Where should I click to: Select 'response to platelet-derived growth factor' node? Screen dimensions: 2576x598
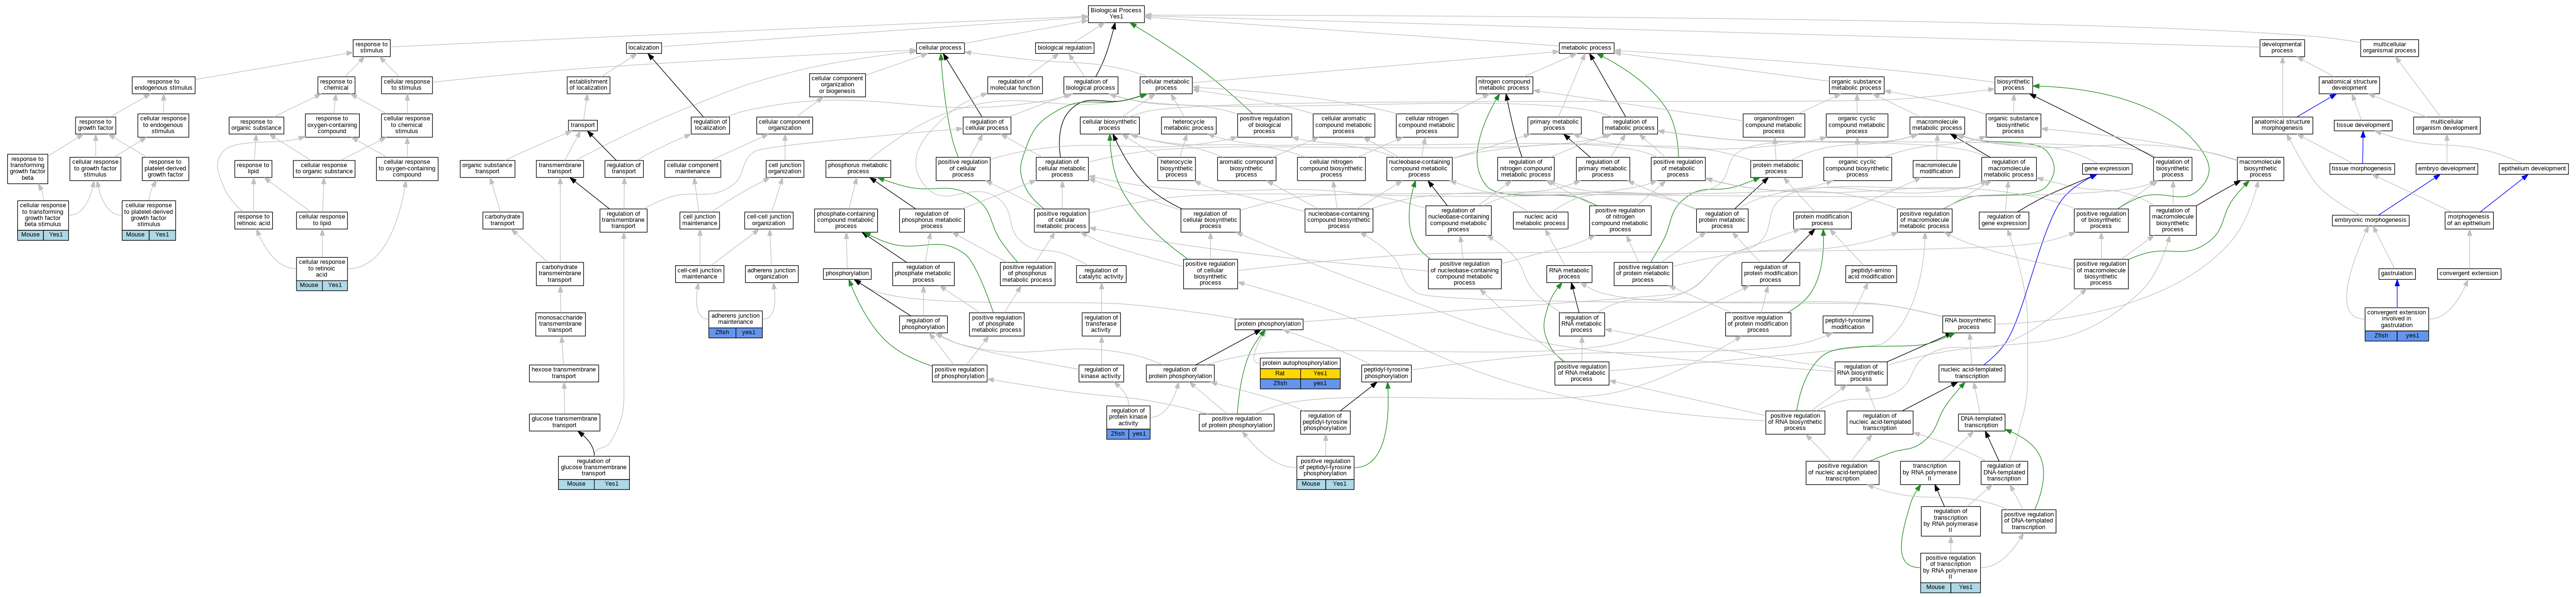click(x=165, y=168)
